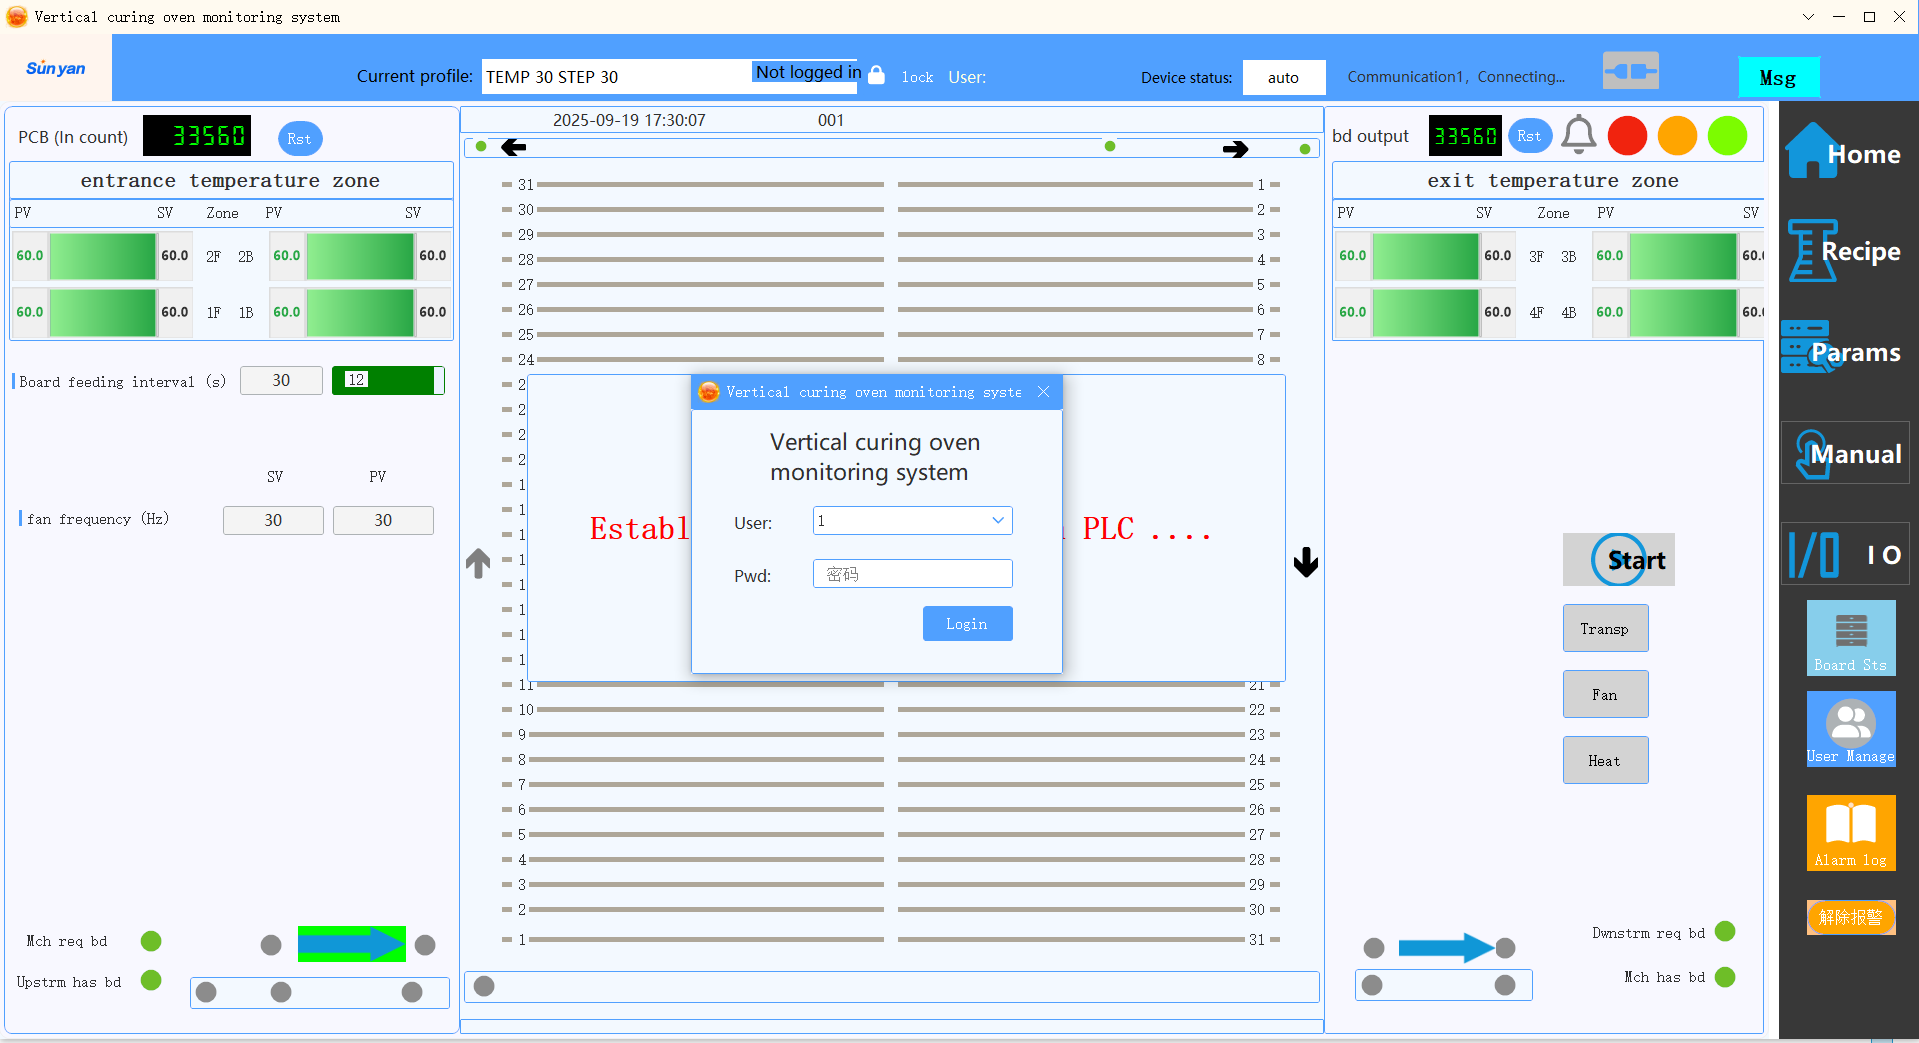This screenshot has width=1919, height=1043.
Task: Open User Manage page
Action: click(1850, 729)
